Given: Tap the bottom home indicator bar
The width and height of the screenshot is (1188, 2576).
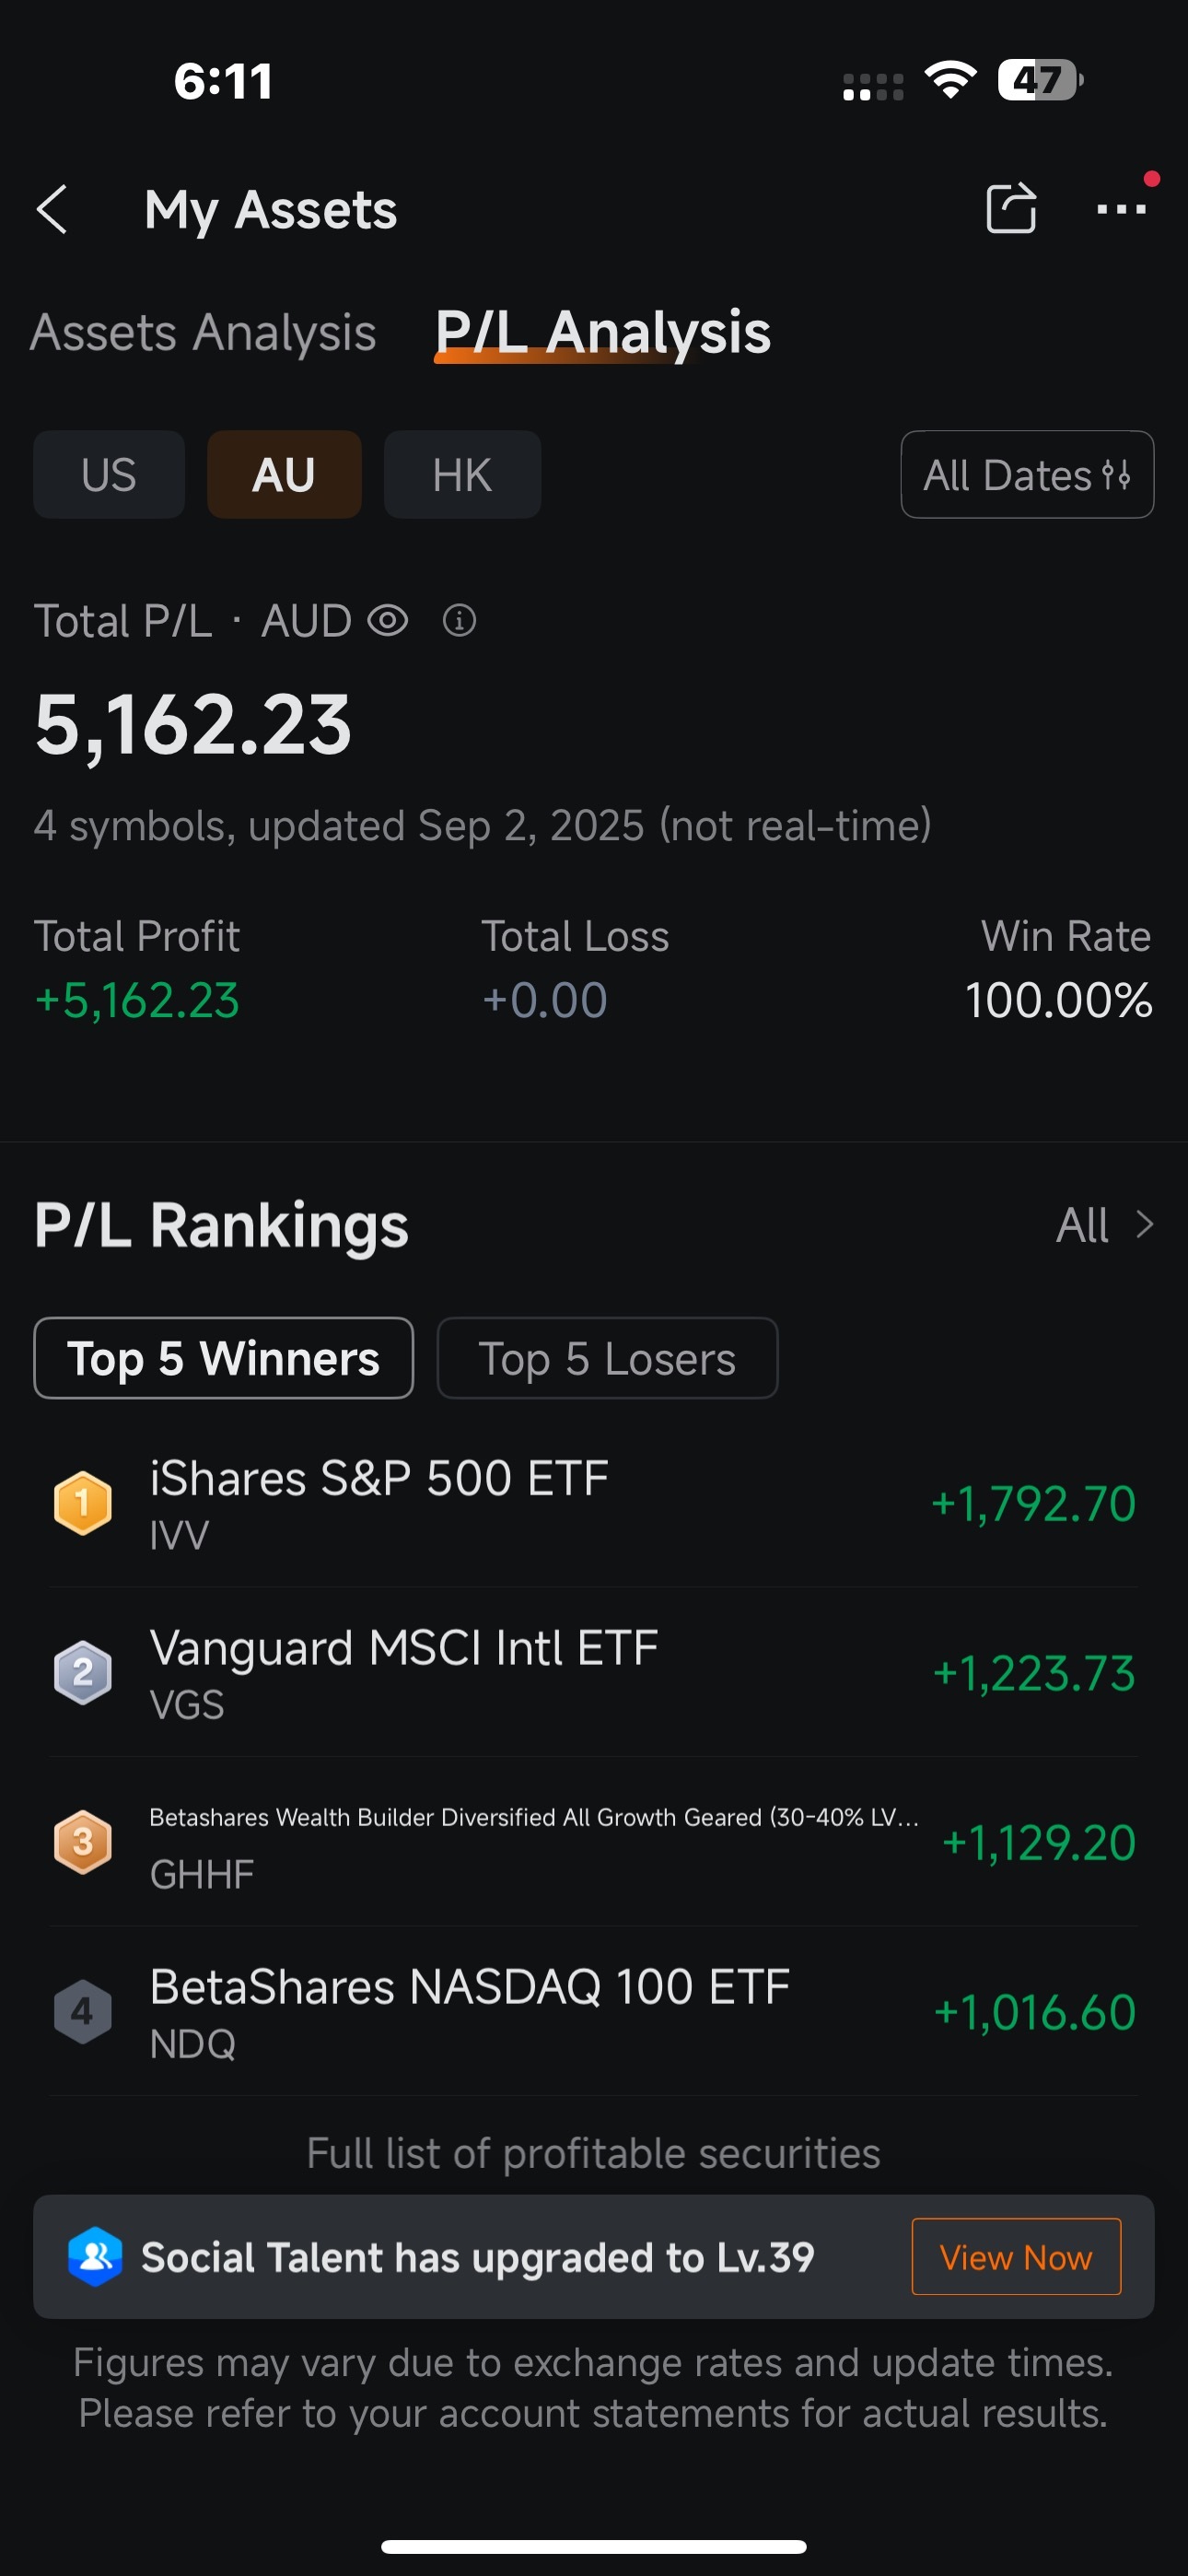Looking at the screenshot, I should click(594, 2546).
